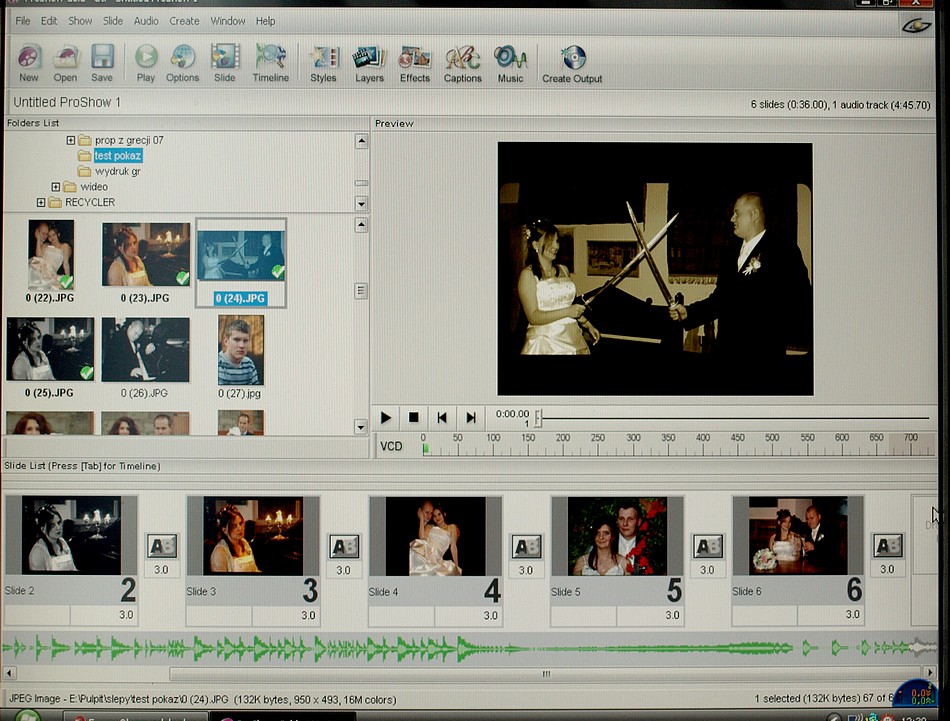This screenshot has width=950, height=721.
Task: Open the Layers toolbar icon
Action: 369,58
